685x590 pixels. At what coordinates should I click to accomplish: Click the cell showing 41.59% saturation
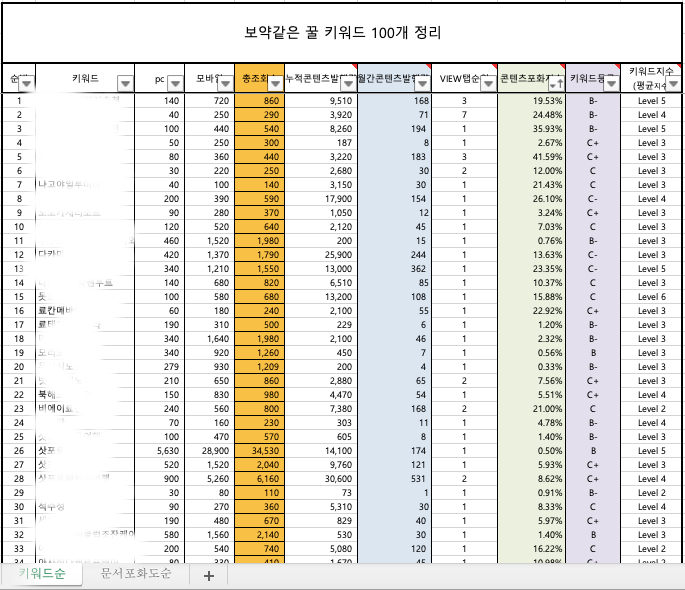(531, 157)
